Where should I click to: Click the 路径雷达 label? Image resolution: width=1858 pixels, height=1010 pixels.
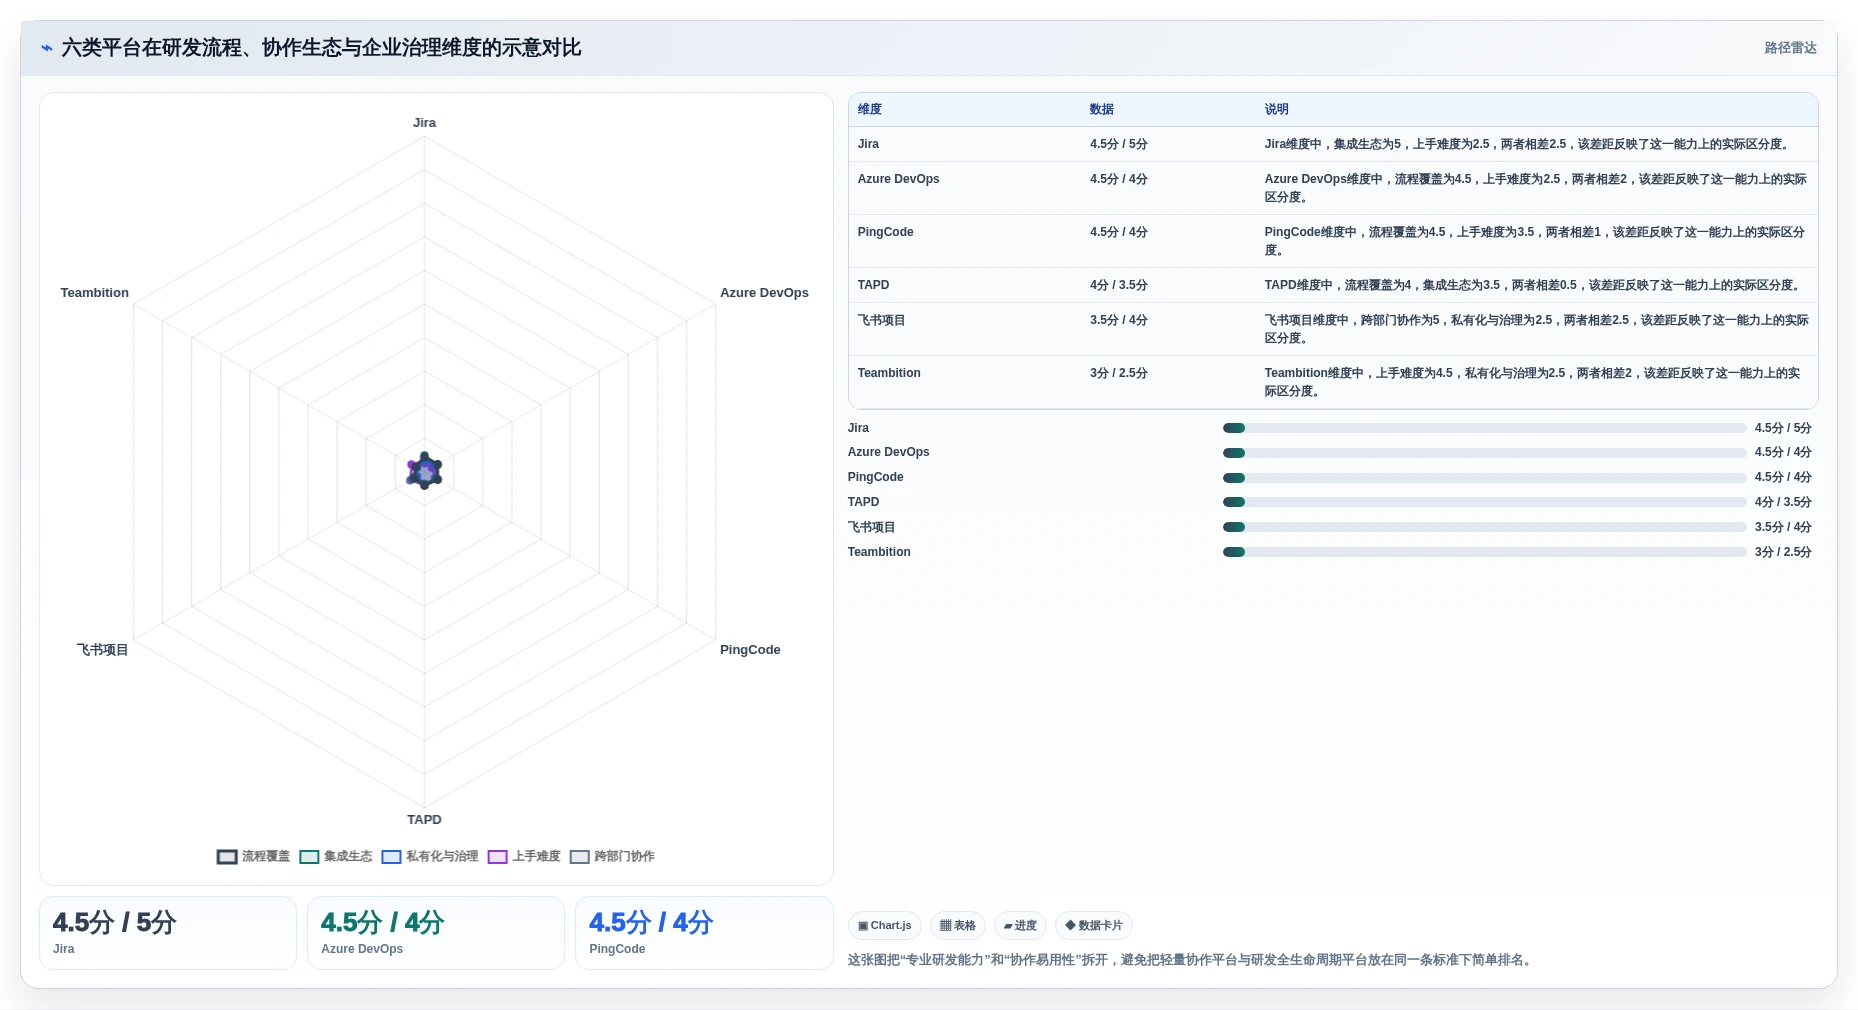coord(1790,48)
